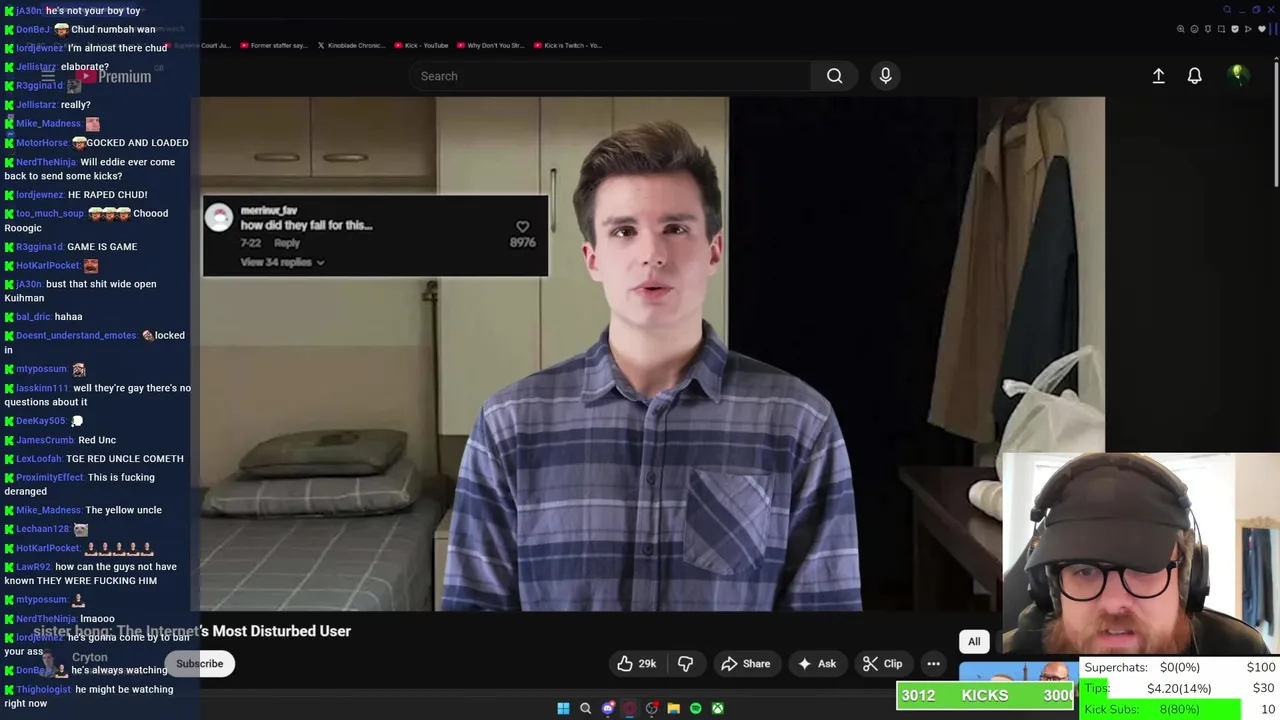This screenshot has width=1280, height=720.
Task: Like the video showing 29k likes
Action: pos(636,664)
